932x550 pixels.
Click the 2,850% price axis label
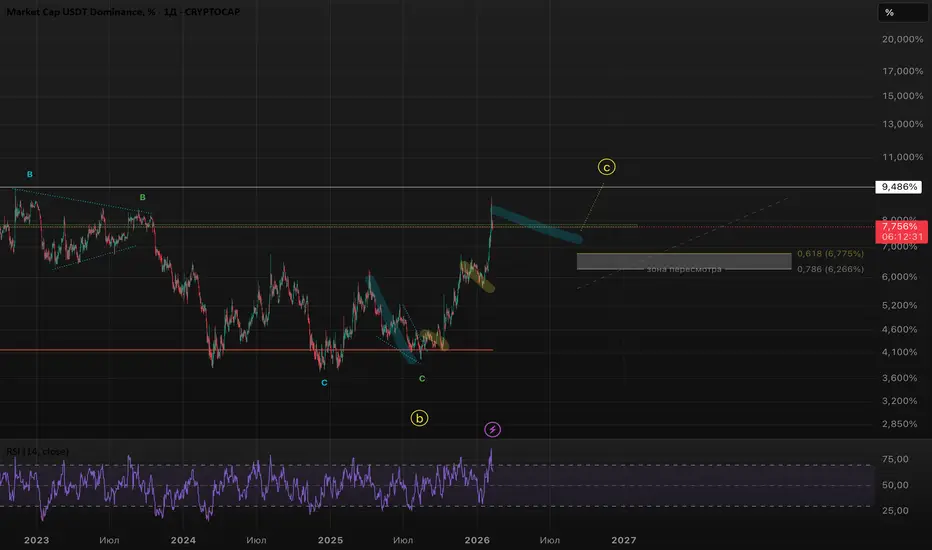coord(900,424)
